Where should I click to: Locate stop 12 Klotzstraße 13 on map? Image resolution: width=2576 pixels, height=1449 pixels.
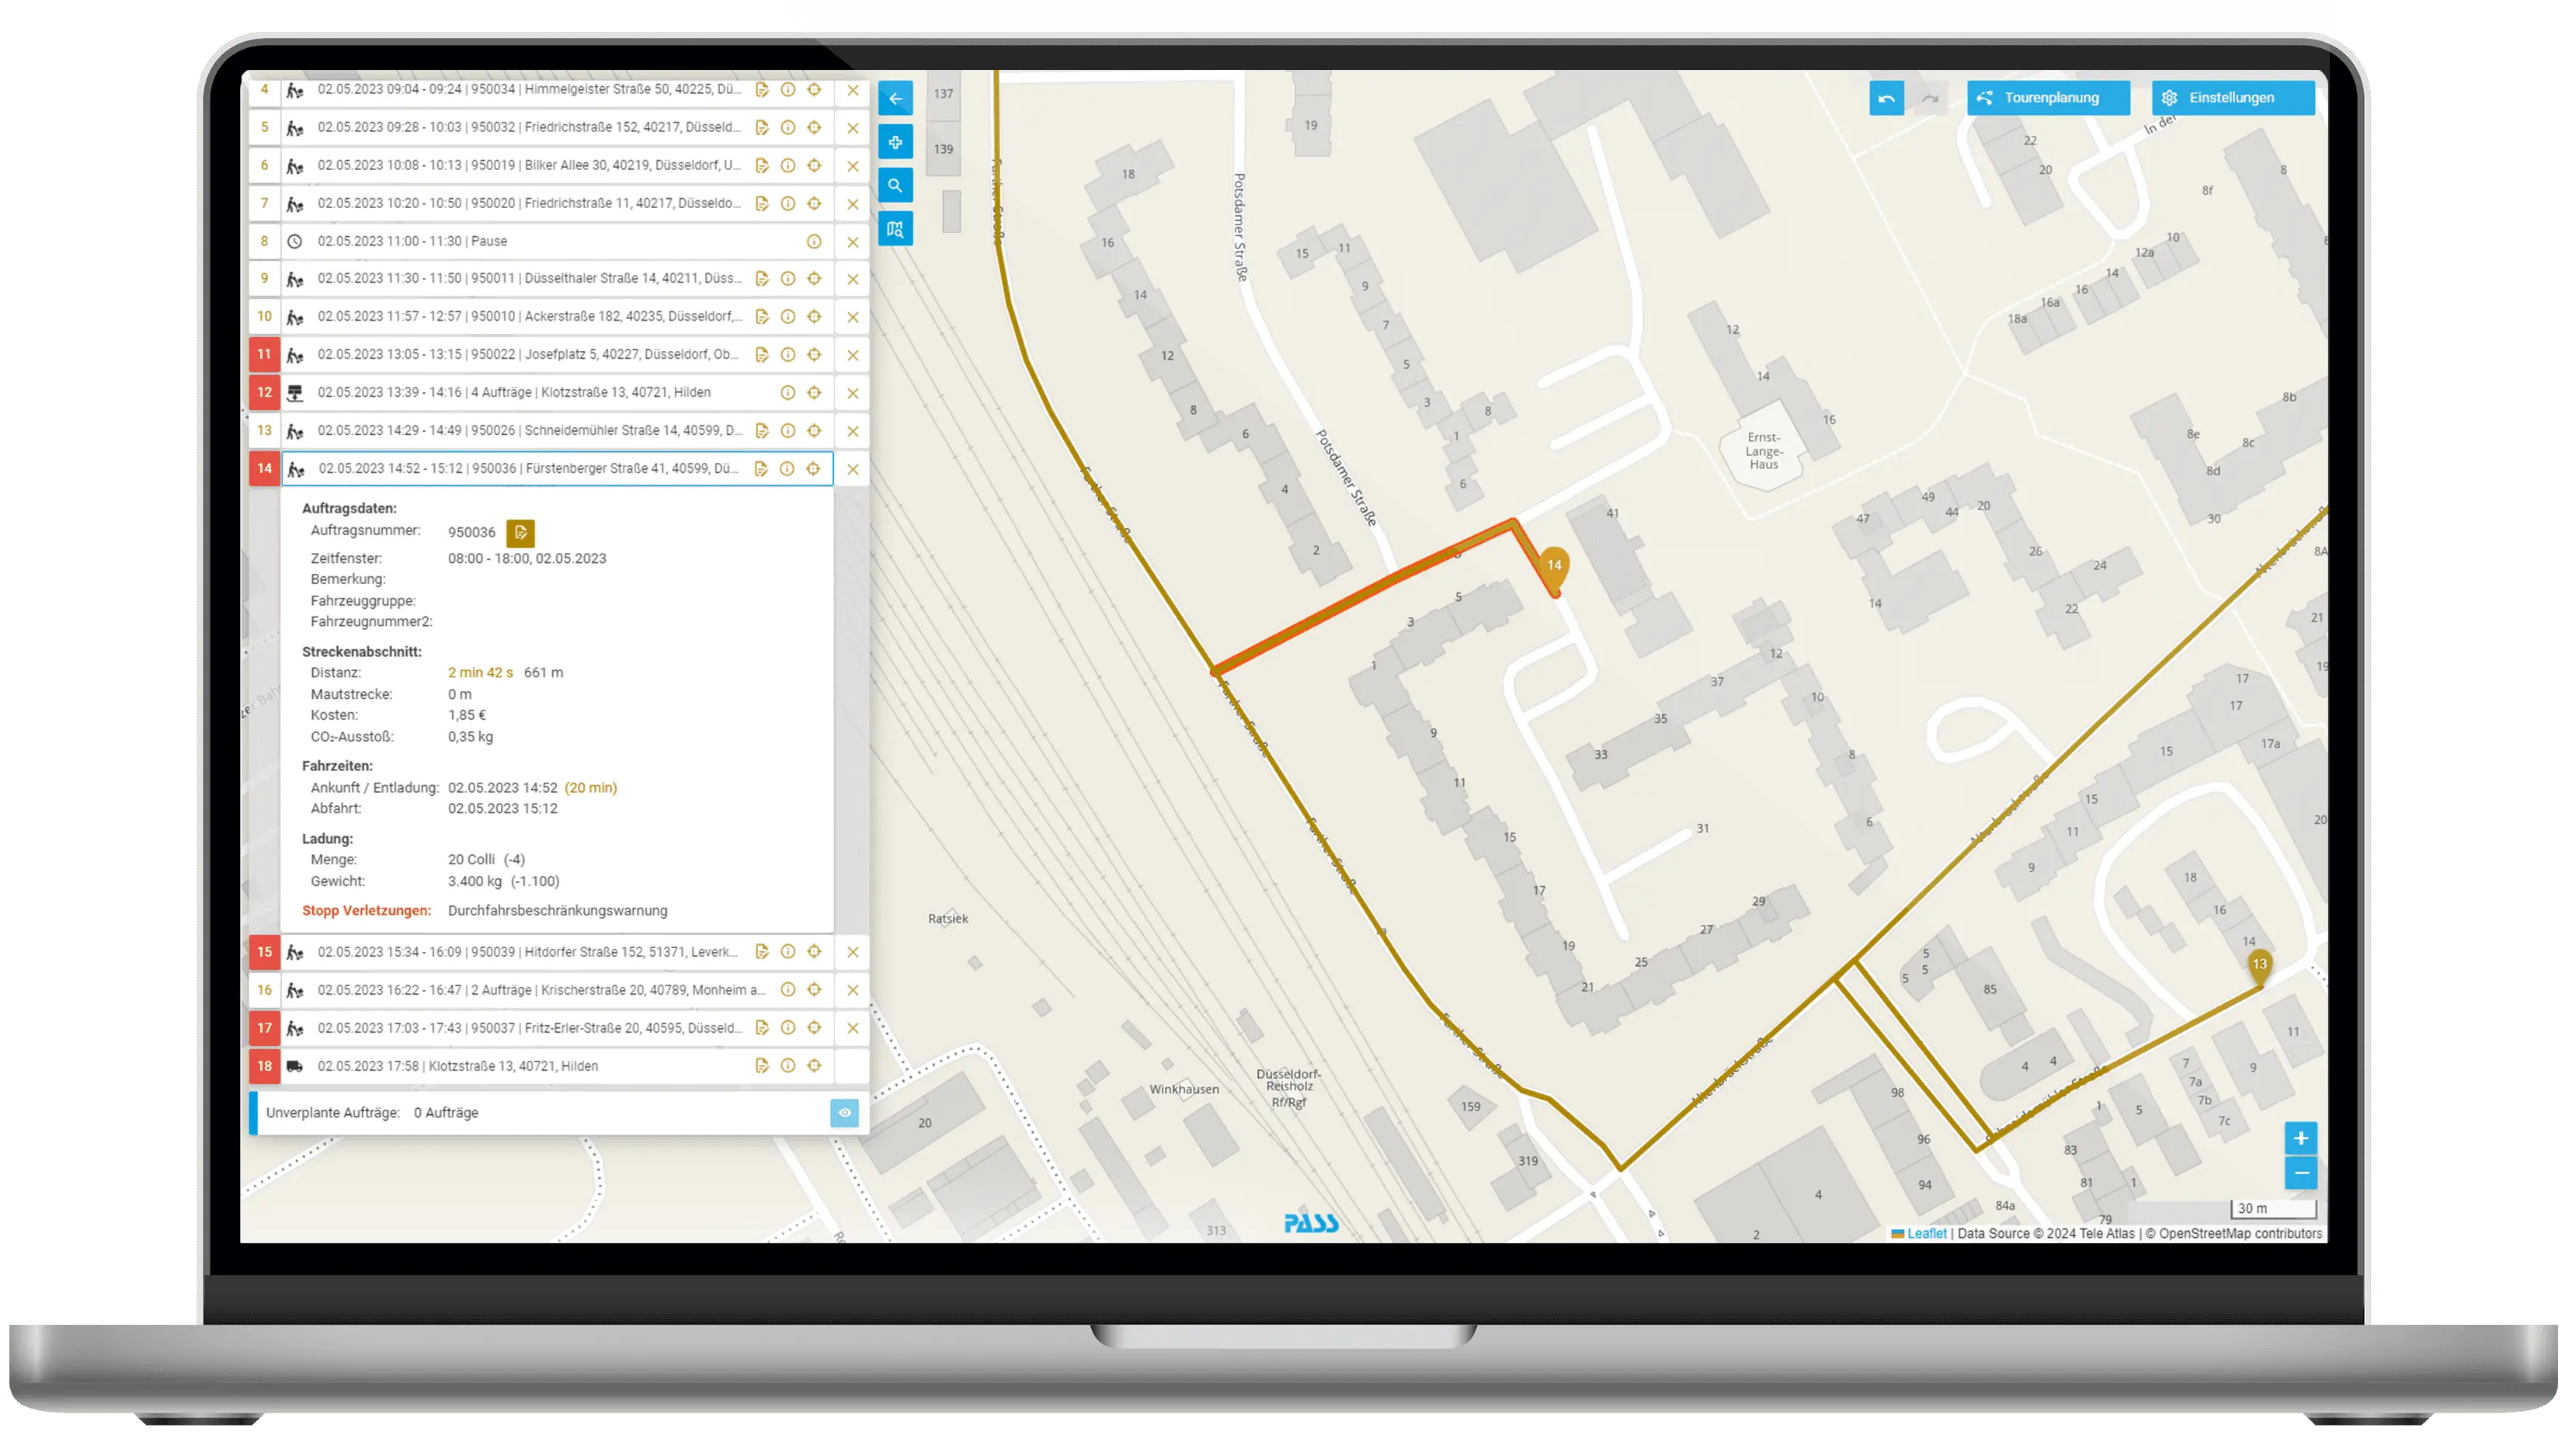(814, 393)
